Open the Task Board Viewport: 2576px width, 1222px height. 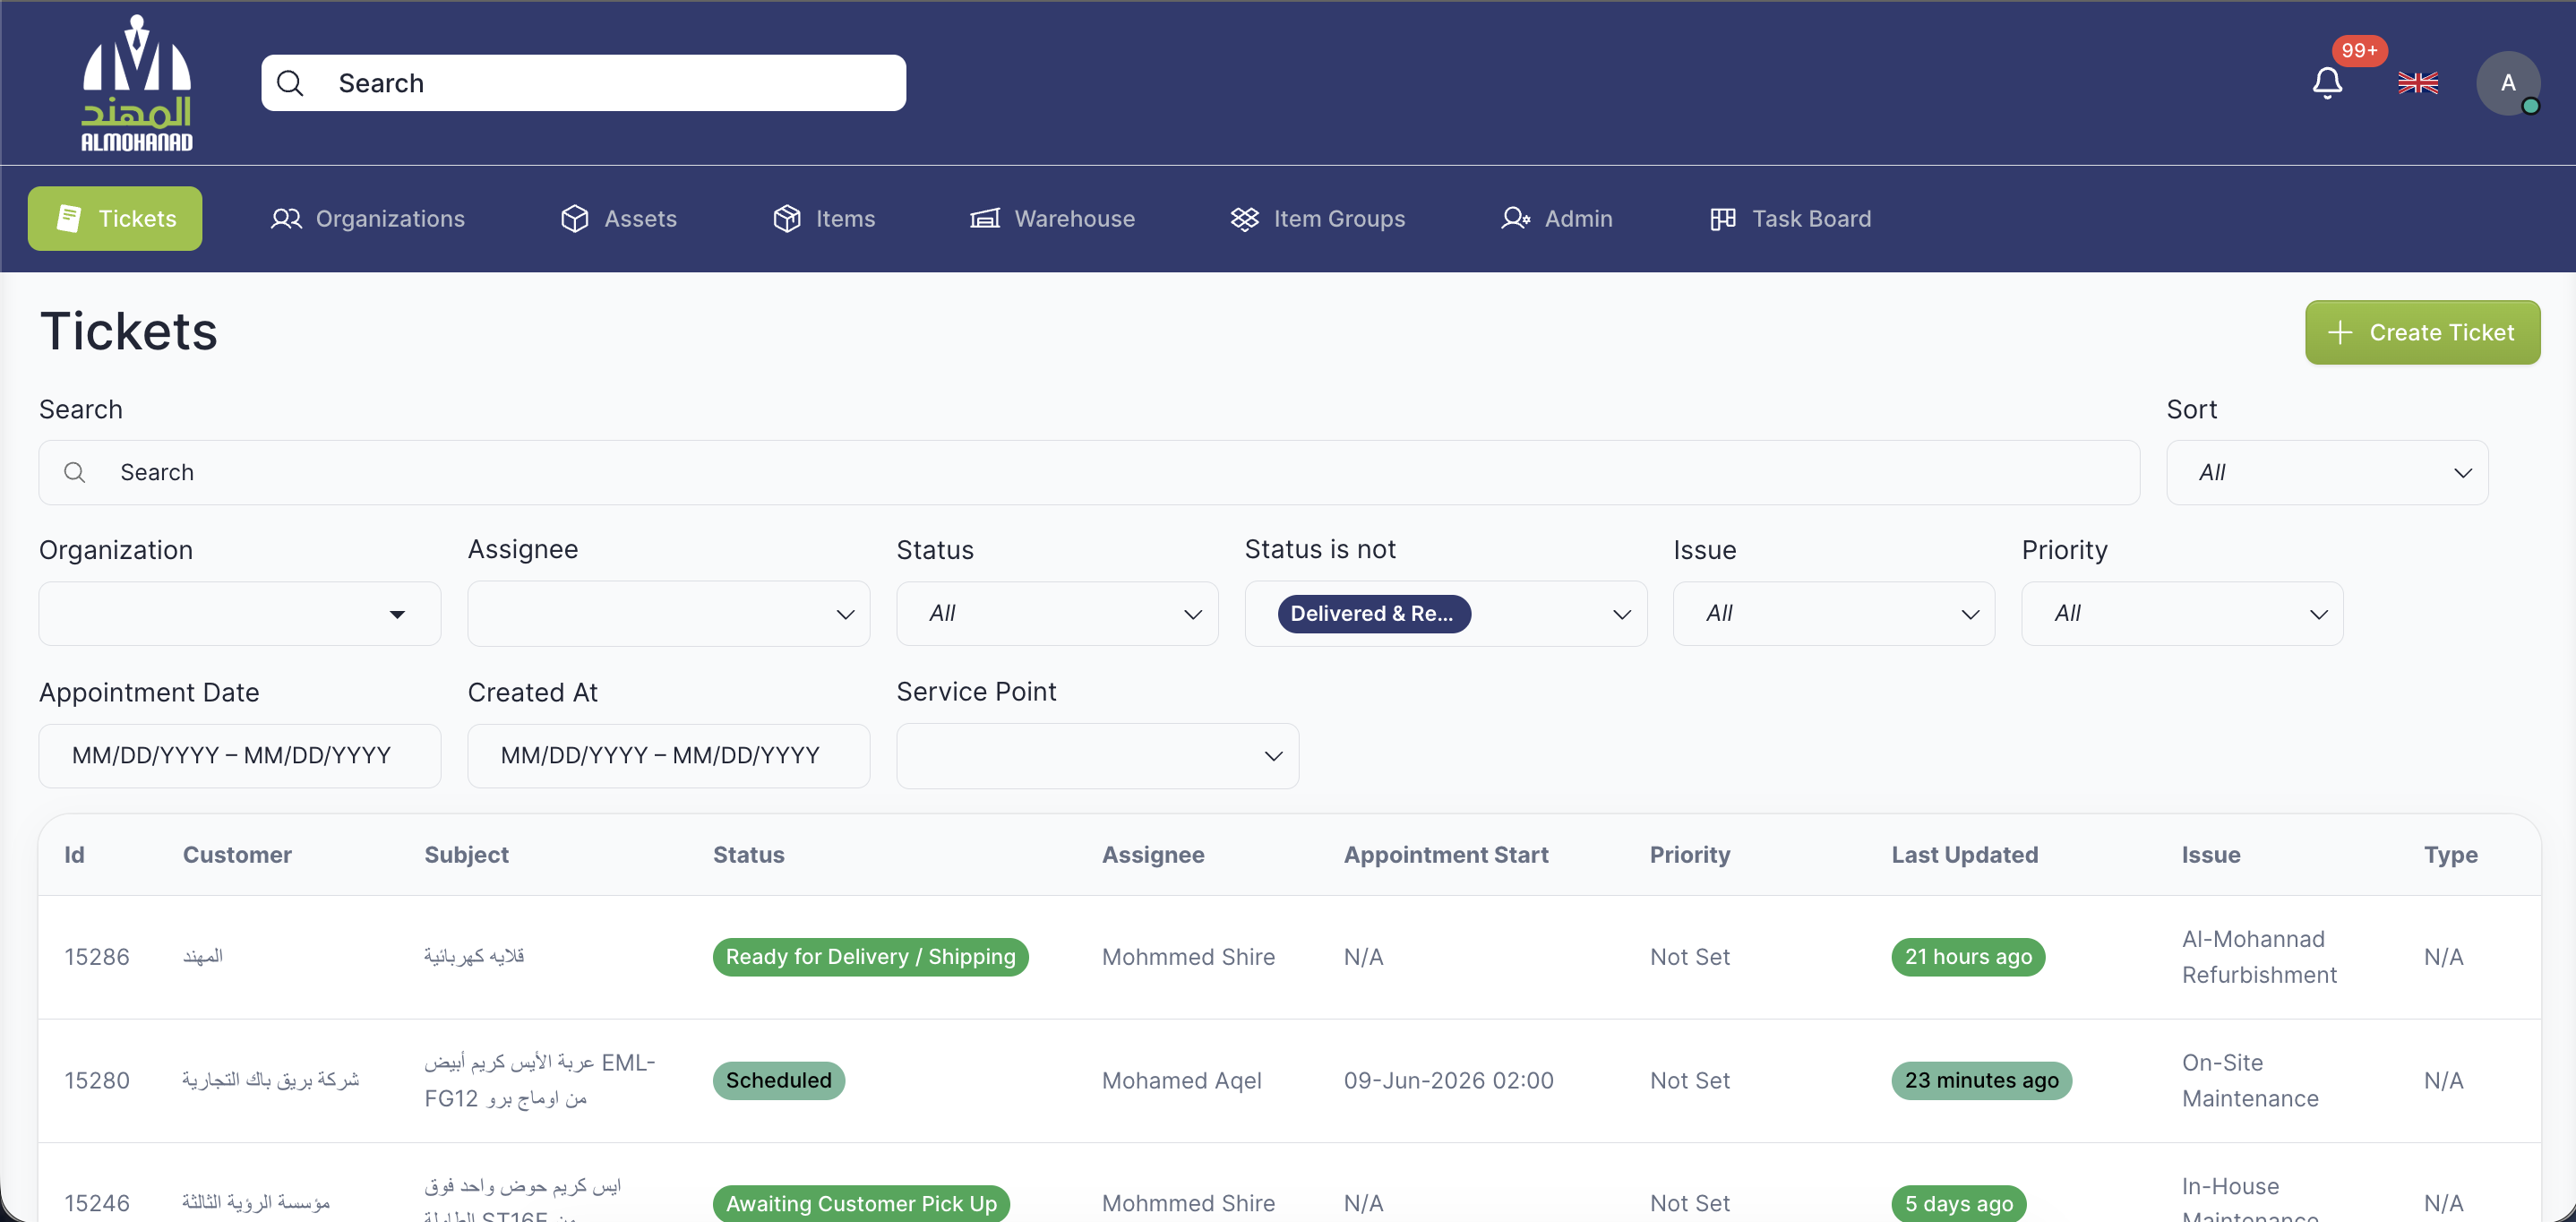pos(1790,218)
